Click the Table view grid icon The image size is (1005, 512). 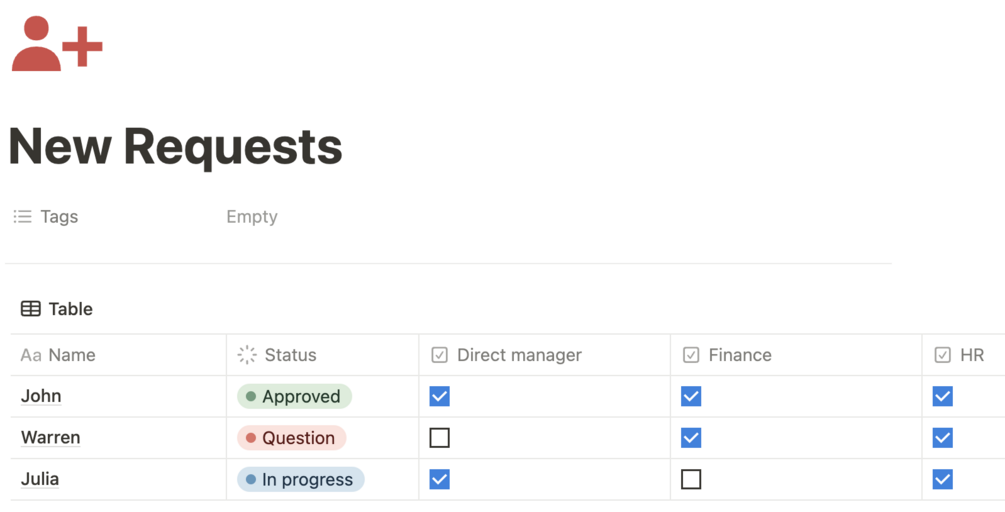click(31, 309)
